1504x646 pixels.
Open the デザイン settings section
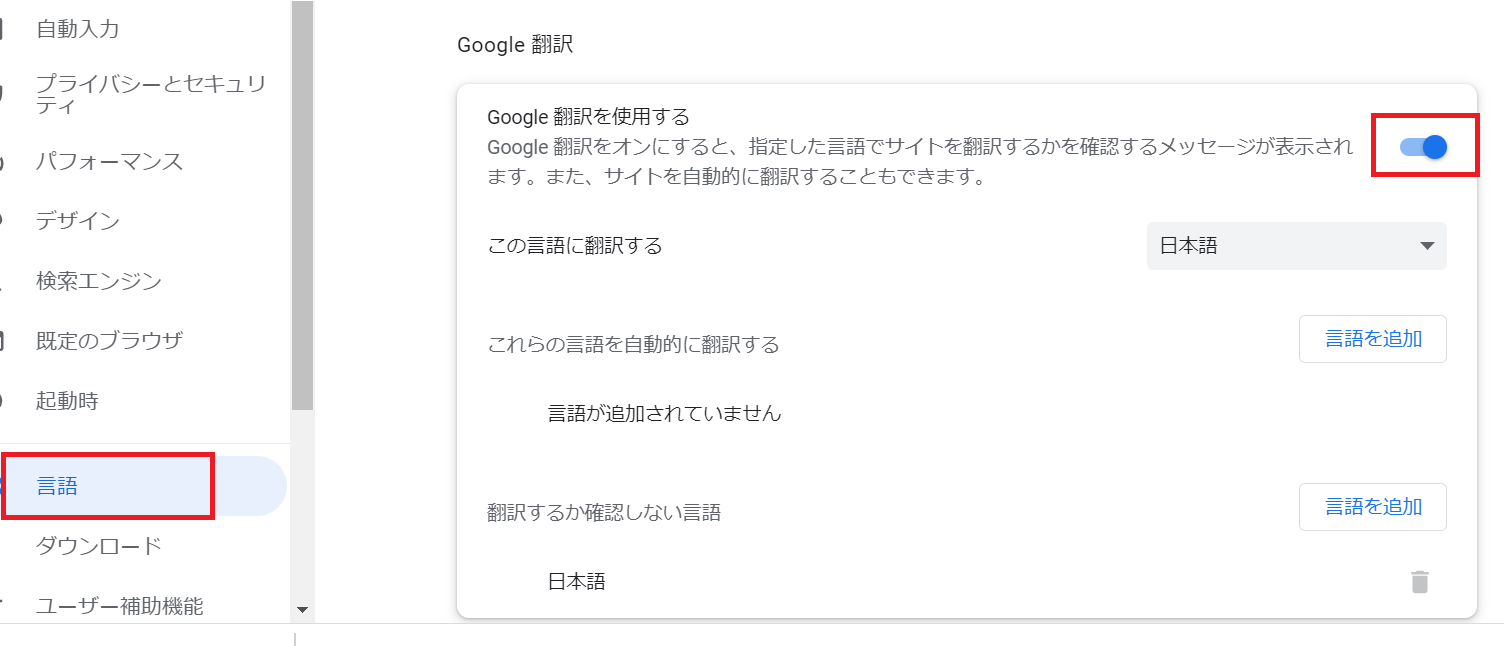pos(78,221)
